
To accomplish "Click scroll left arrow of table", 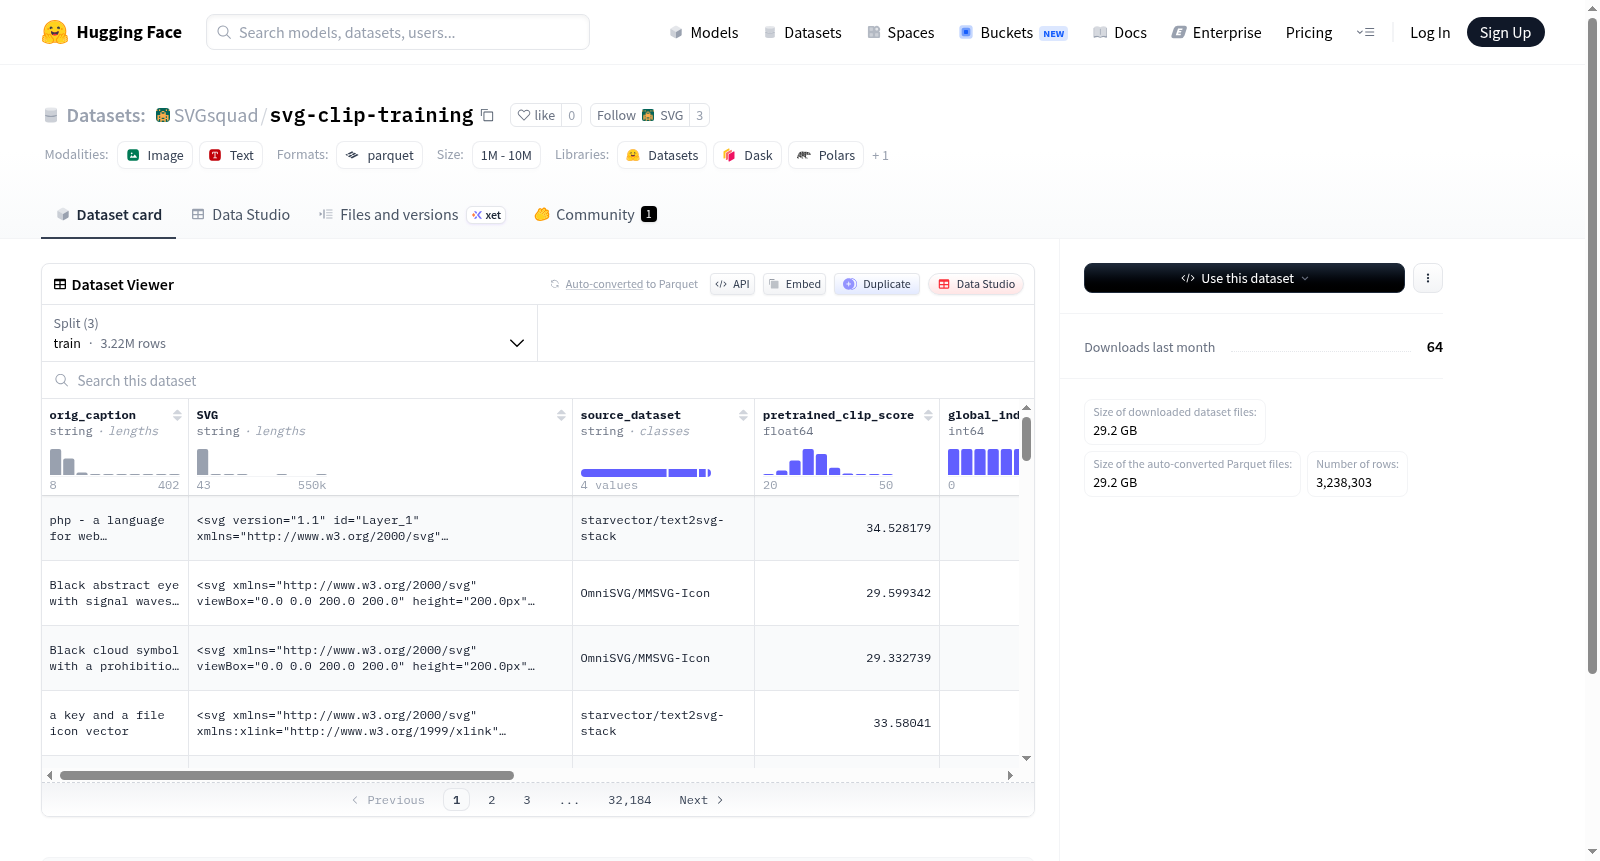I will click(50, 775).
